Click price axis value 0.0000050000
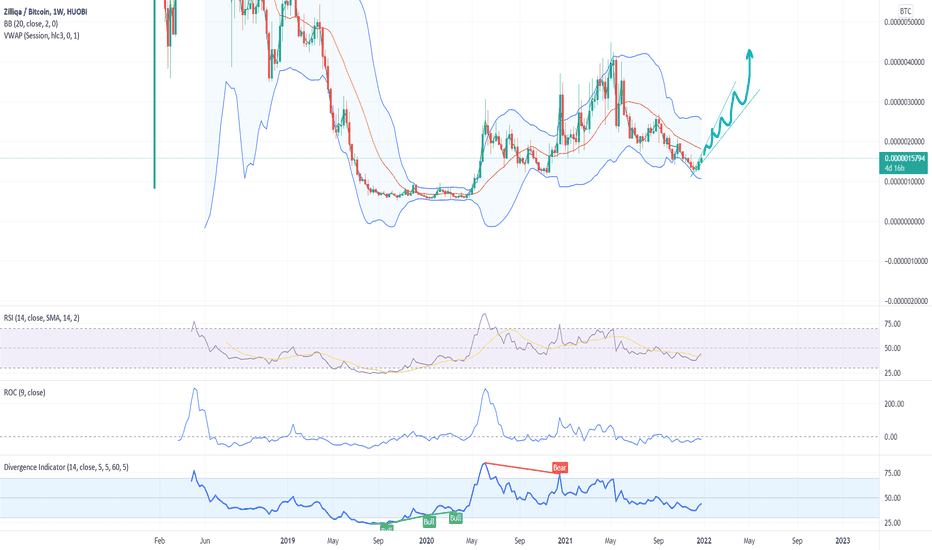This screenshot has width=932, height=550. 905,22
